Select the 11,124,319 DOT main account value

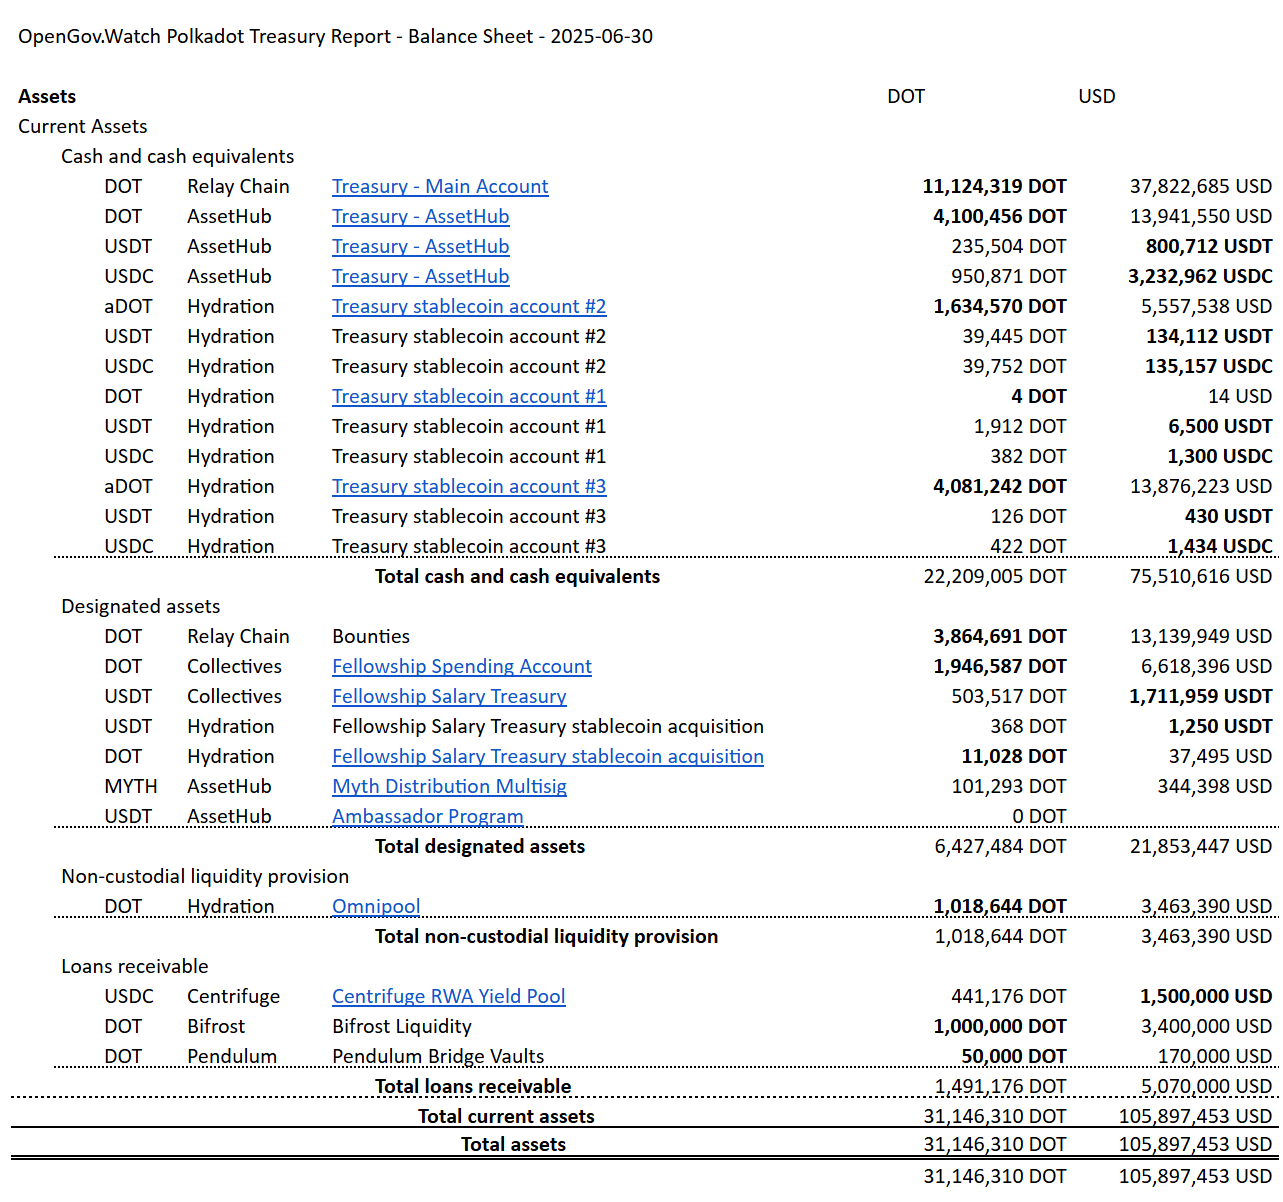994,186
